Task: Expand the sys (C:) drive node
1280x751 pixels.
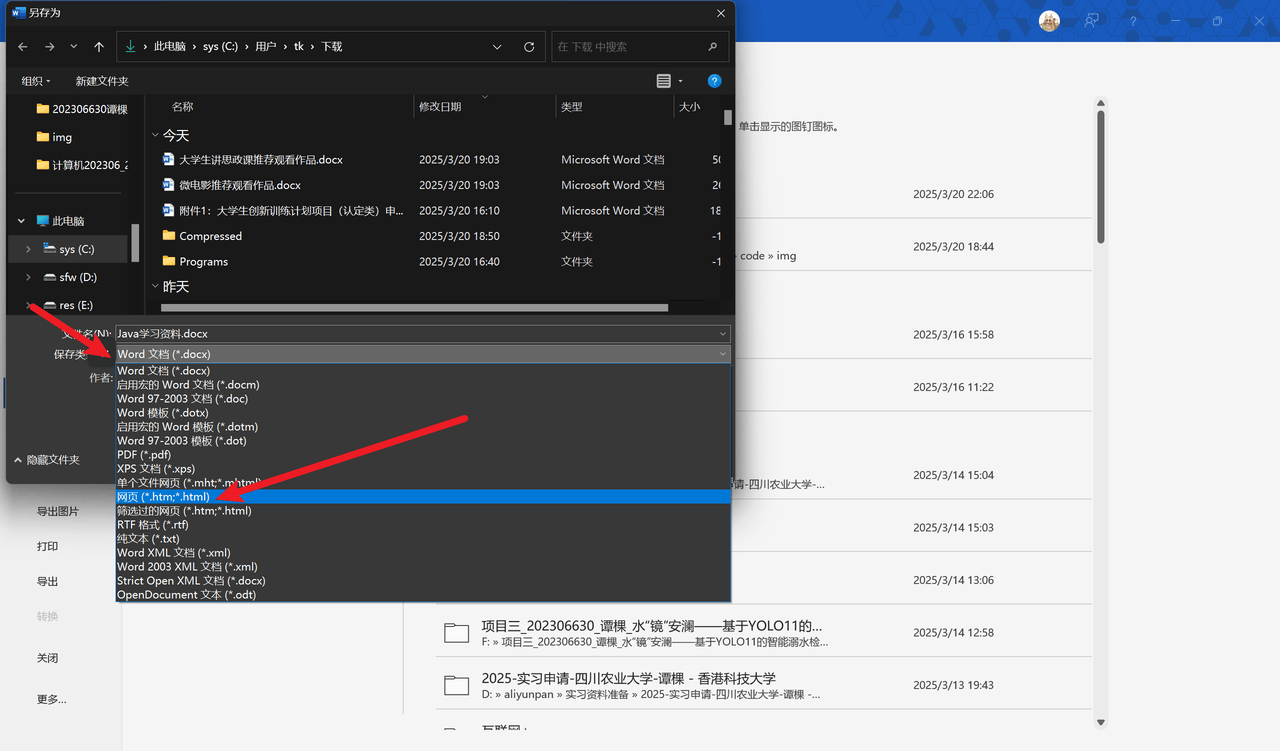Action: coord(28,249)
